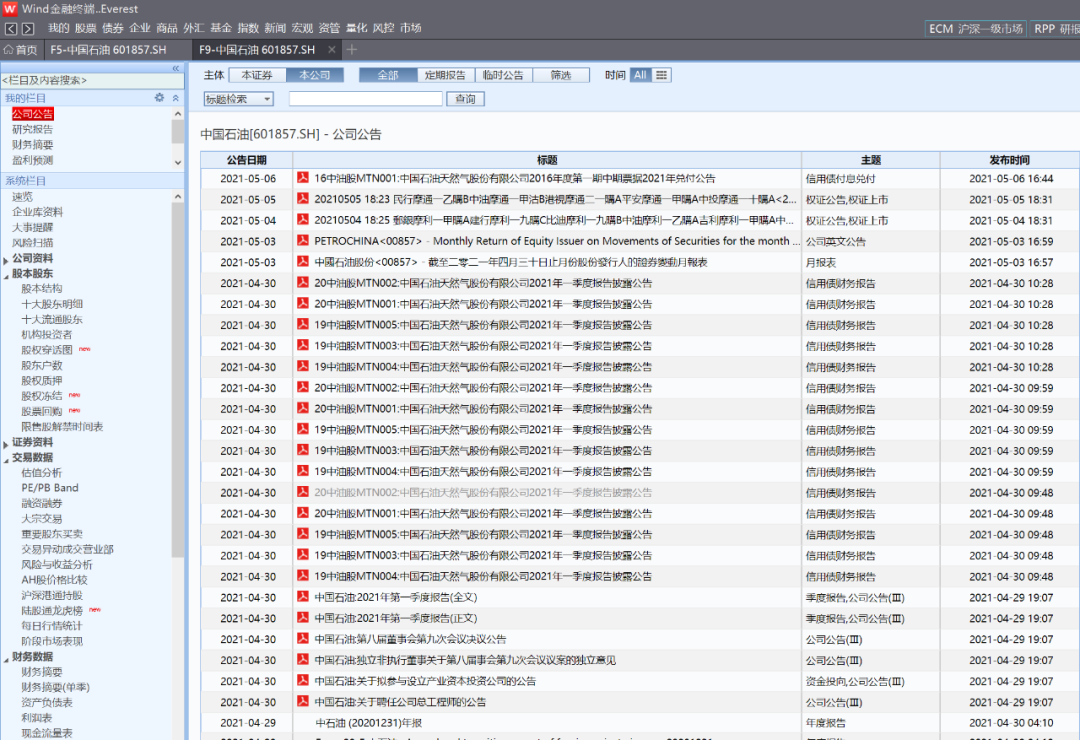Select 全部 announcement type filter

tap(388, 75)
